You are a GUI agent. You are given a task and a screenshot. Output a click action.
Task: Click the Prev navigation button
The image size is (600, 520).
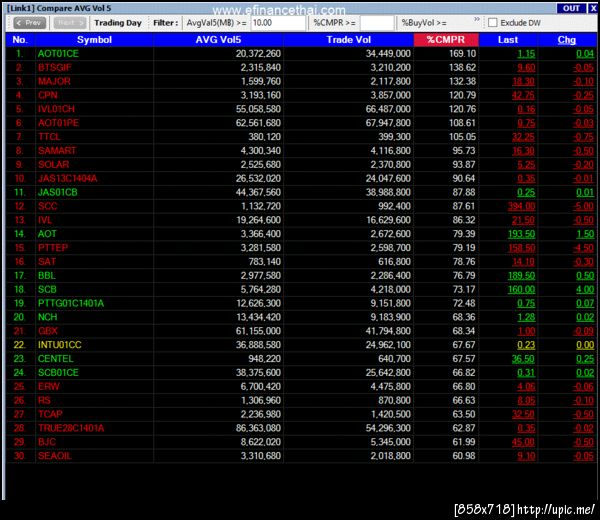[x=29, y=23]
